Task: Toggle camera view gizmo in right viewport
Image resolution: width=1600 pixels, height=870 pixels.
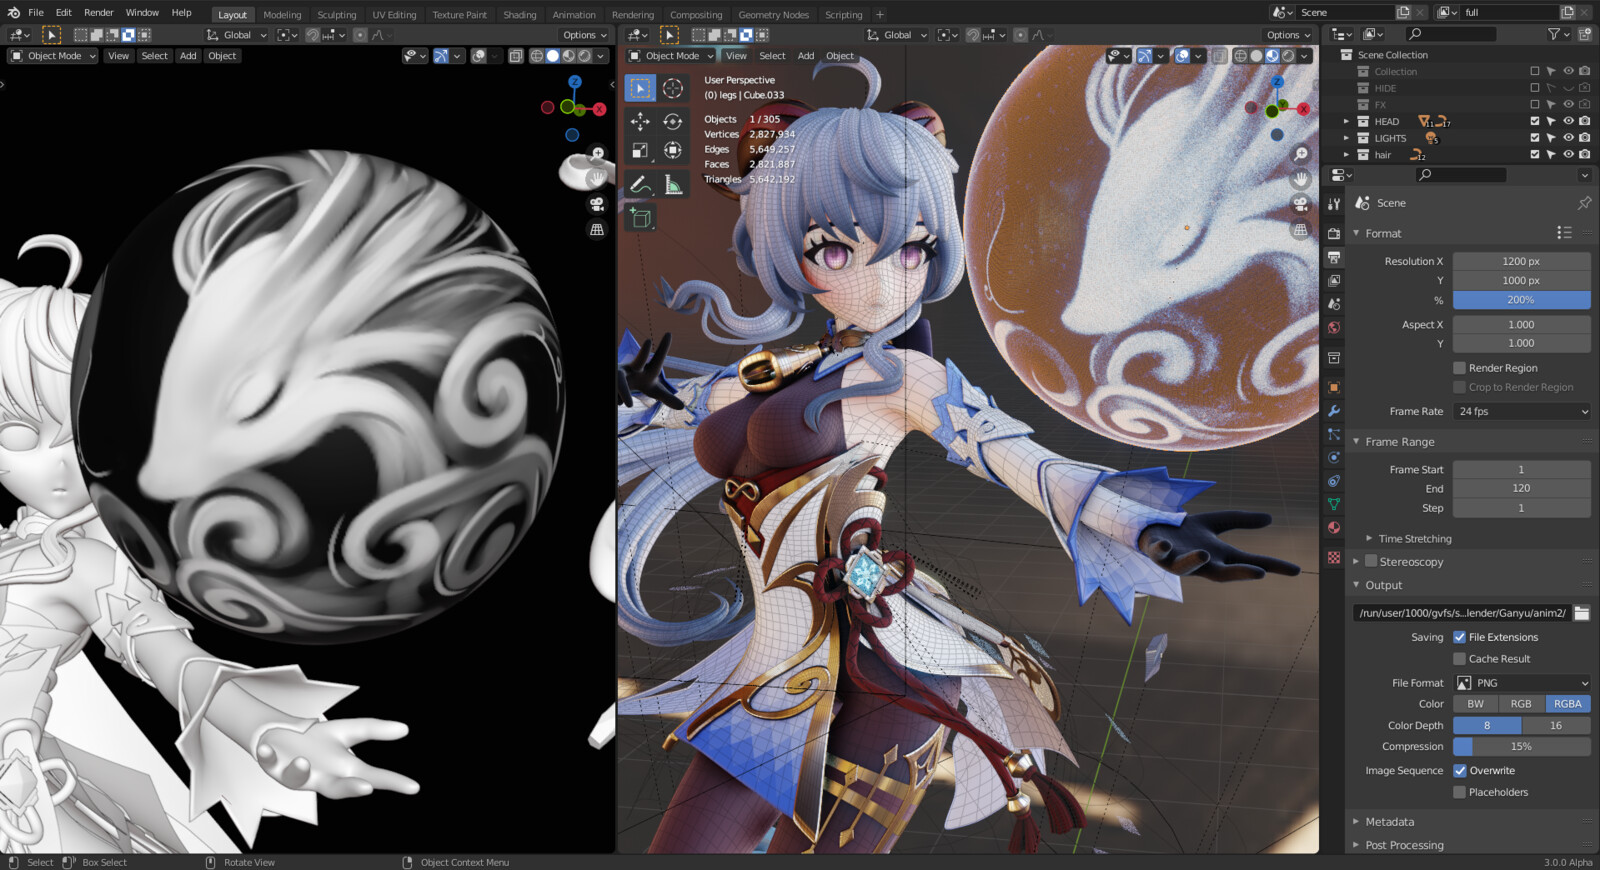Action: point(1300,204)
